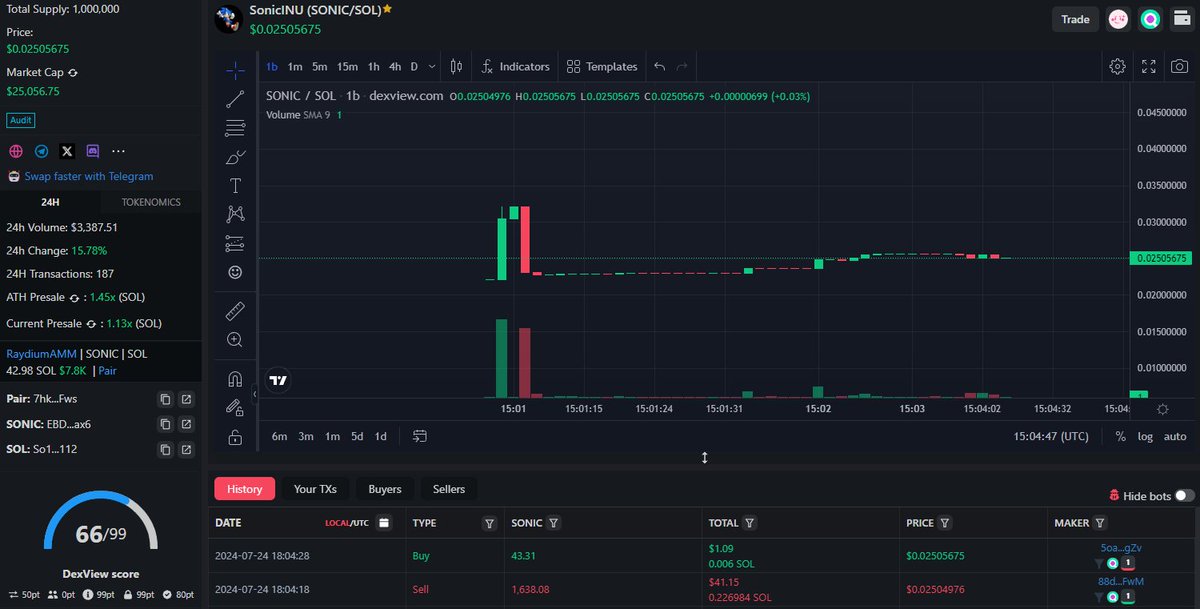This screenshot has width=1200, height=609.
Task: Filter by SONIC amount column
Action: coord(554,523)
